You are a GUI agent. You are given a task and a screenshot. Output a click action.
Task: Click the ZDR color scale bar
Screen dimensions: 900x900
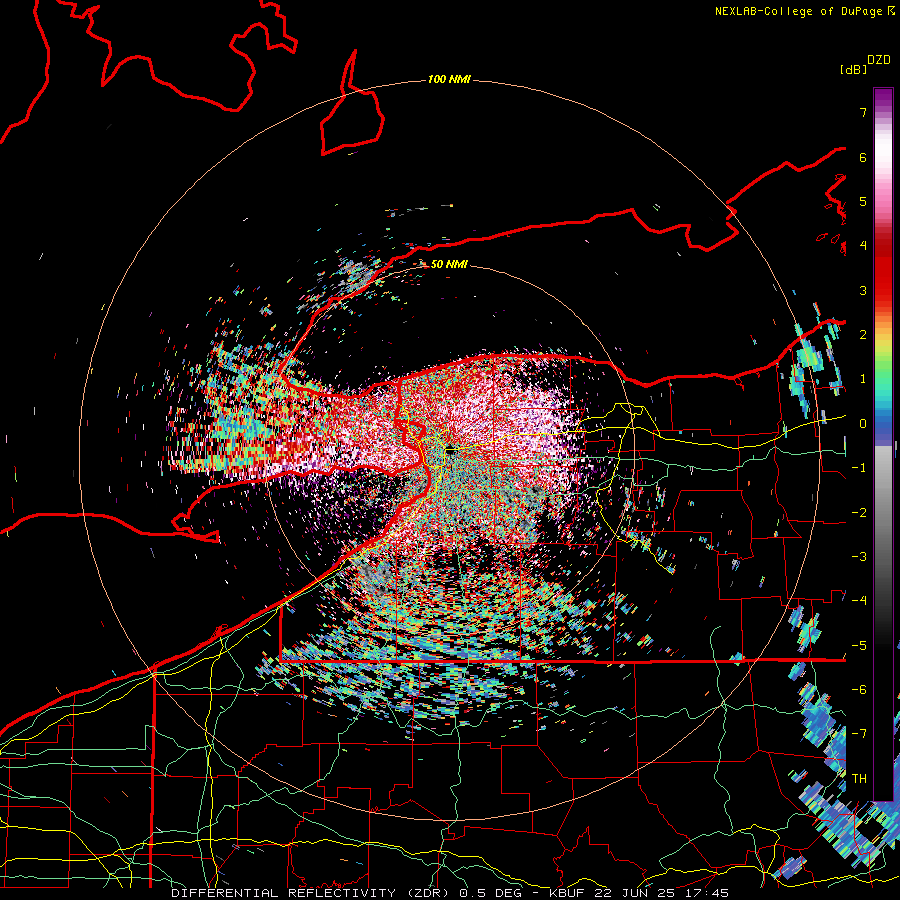pyautogui.click(x=883, y=444)
